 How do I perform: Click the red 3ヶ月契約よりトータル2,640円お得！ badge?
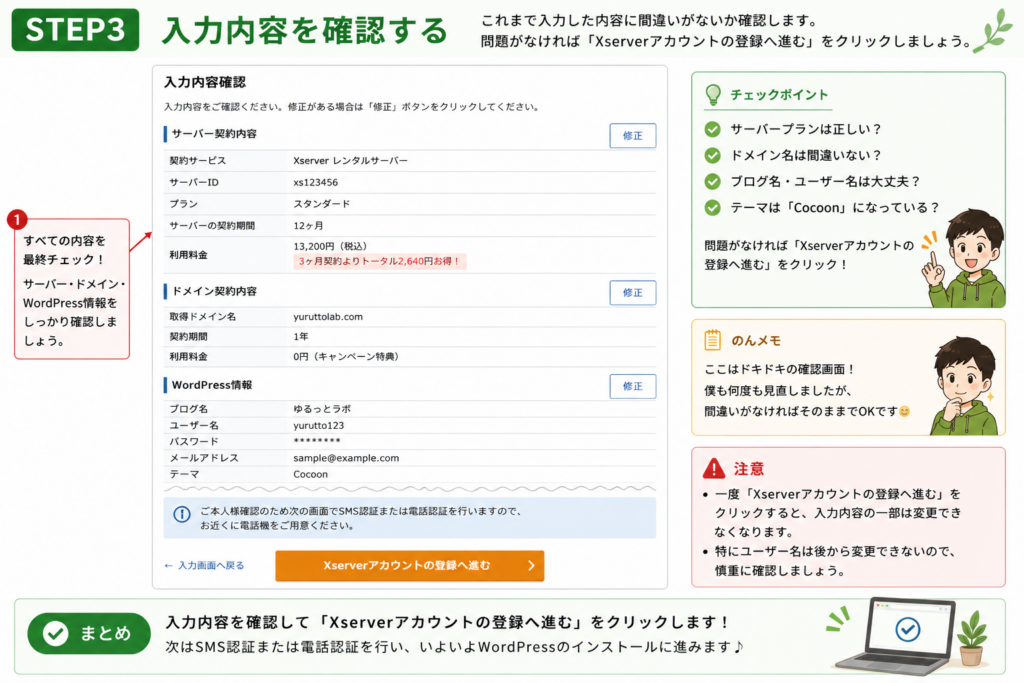pyautogui.click(x=379, y=261)
